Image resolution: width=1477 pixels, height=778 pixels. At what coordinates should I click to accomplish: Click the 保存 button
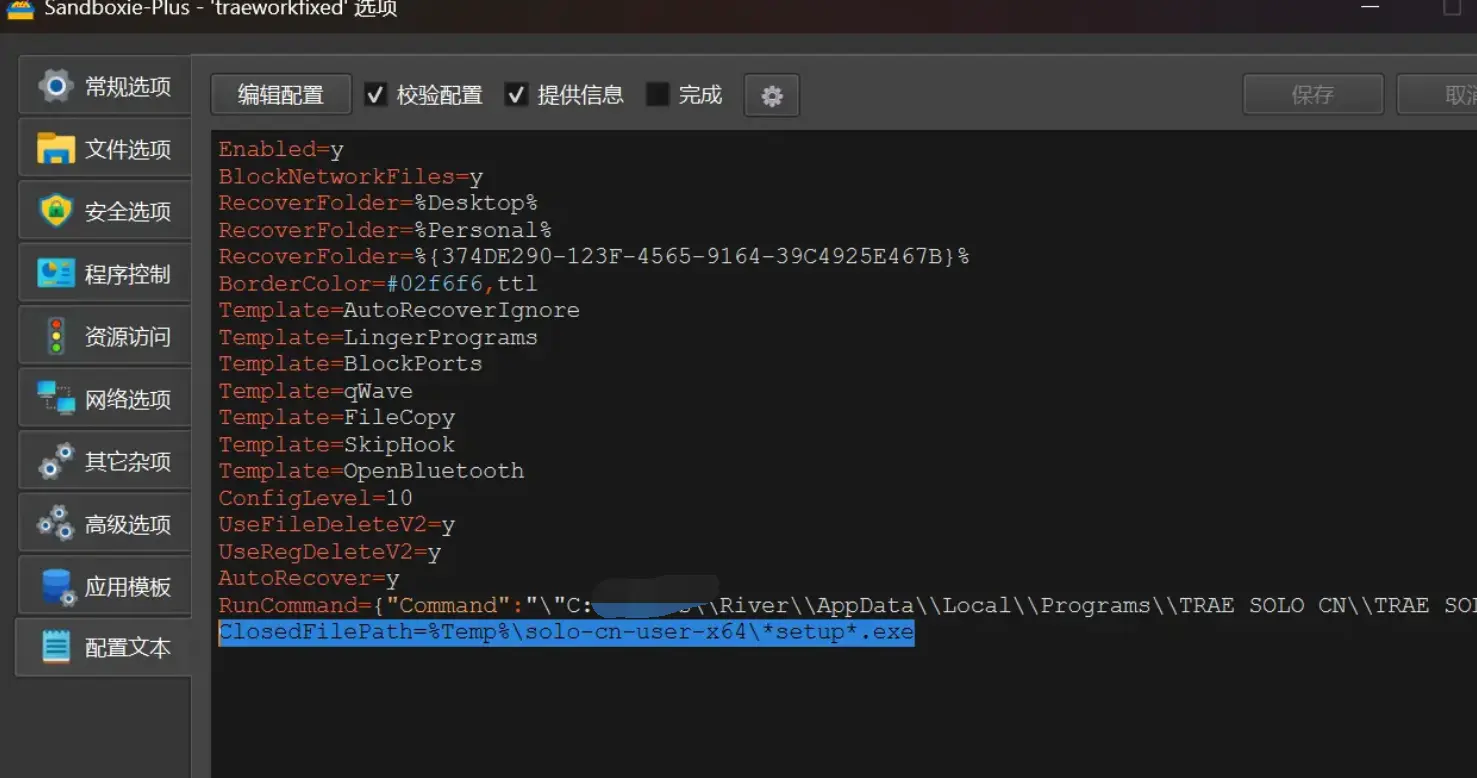click(1313, 95)
